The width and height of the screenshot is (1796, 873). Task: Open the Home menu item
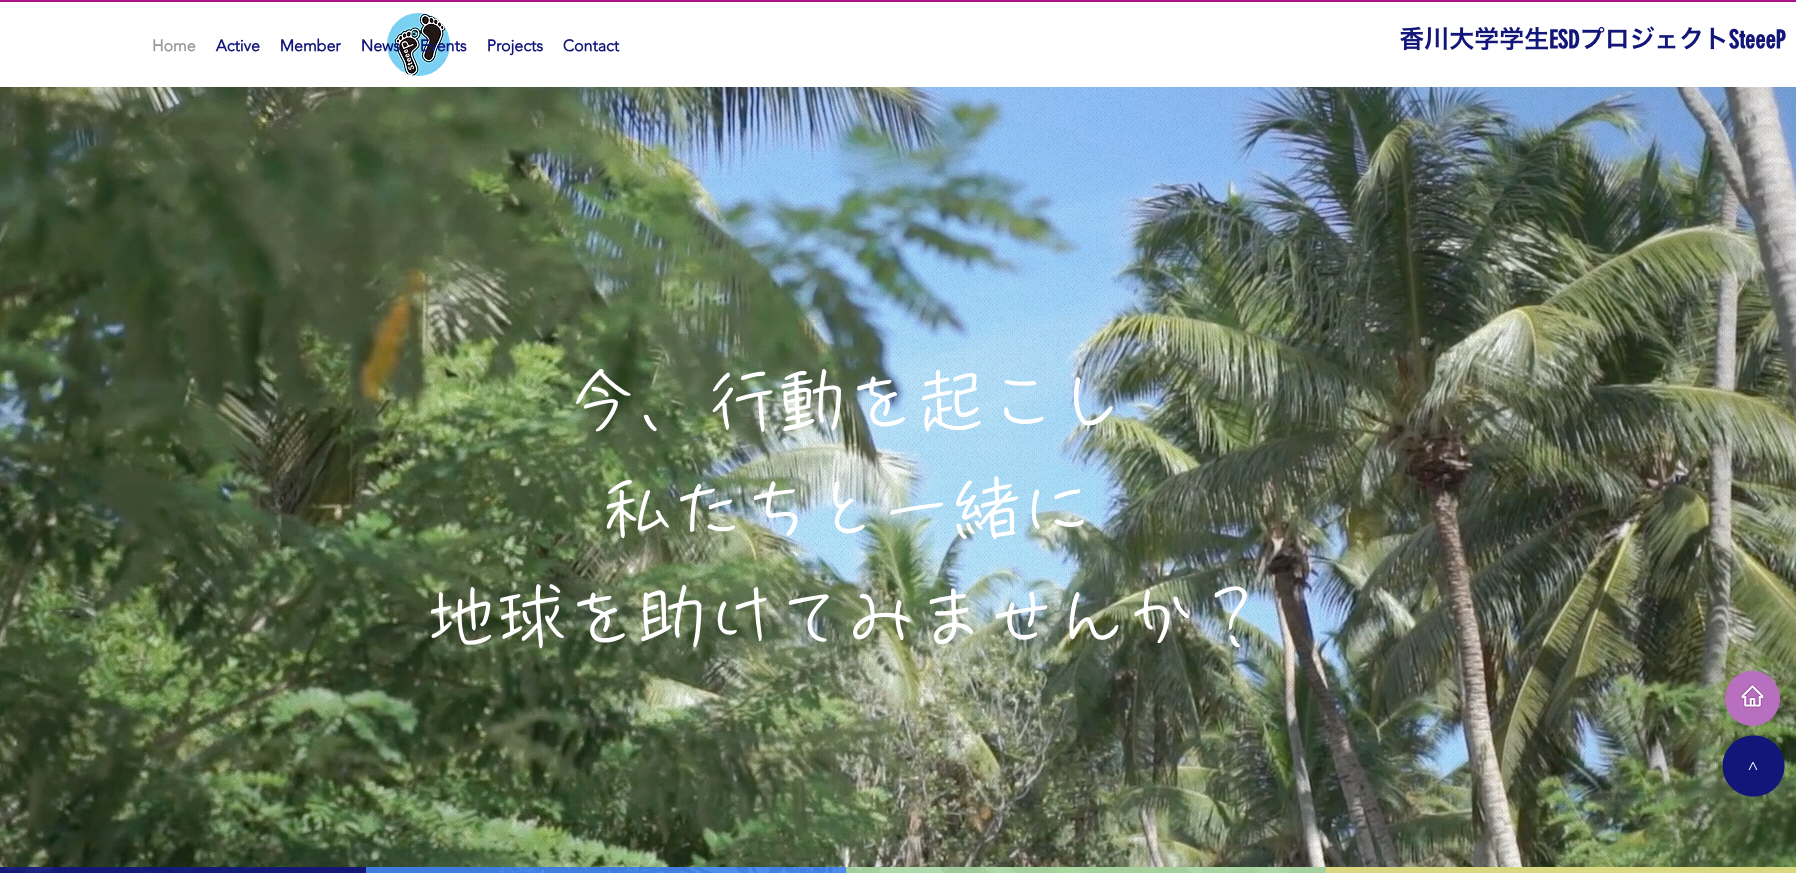[174, 46]
